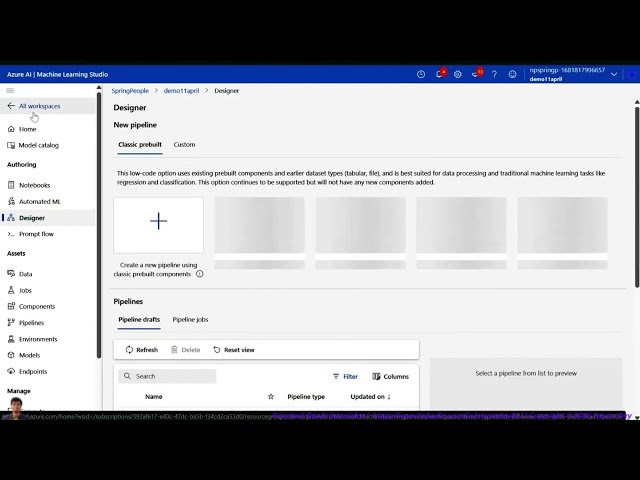
Task: Click the main page vertical scrollbar
Action: coord(637,197)
